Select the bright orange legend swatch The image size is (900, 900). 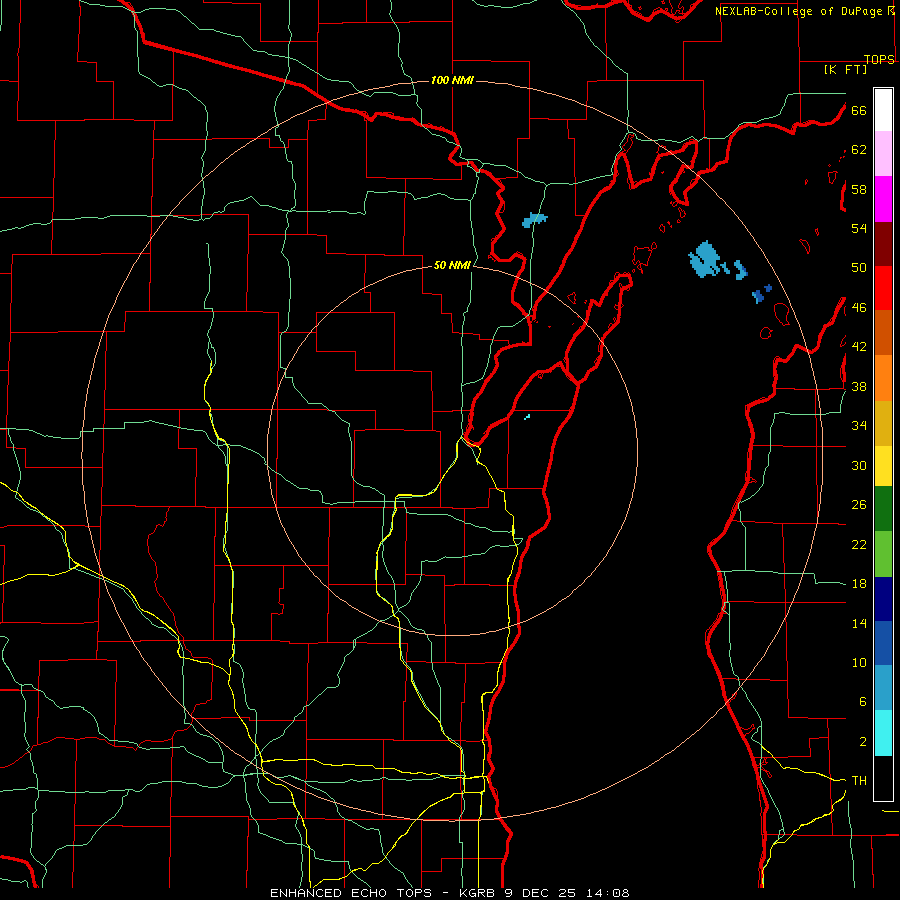coord(883,378)
